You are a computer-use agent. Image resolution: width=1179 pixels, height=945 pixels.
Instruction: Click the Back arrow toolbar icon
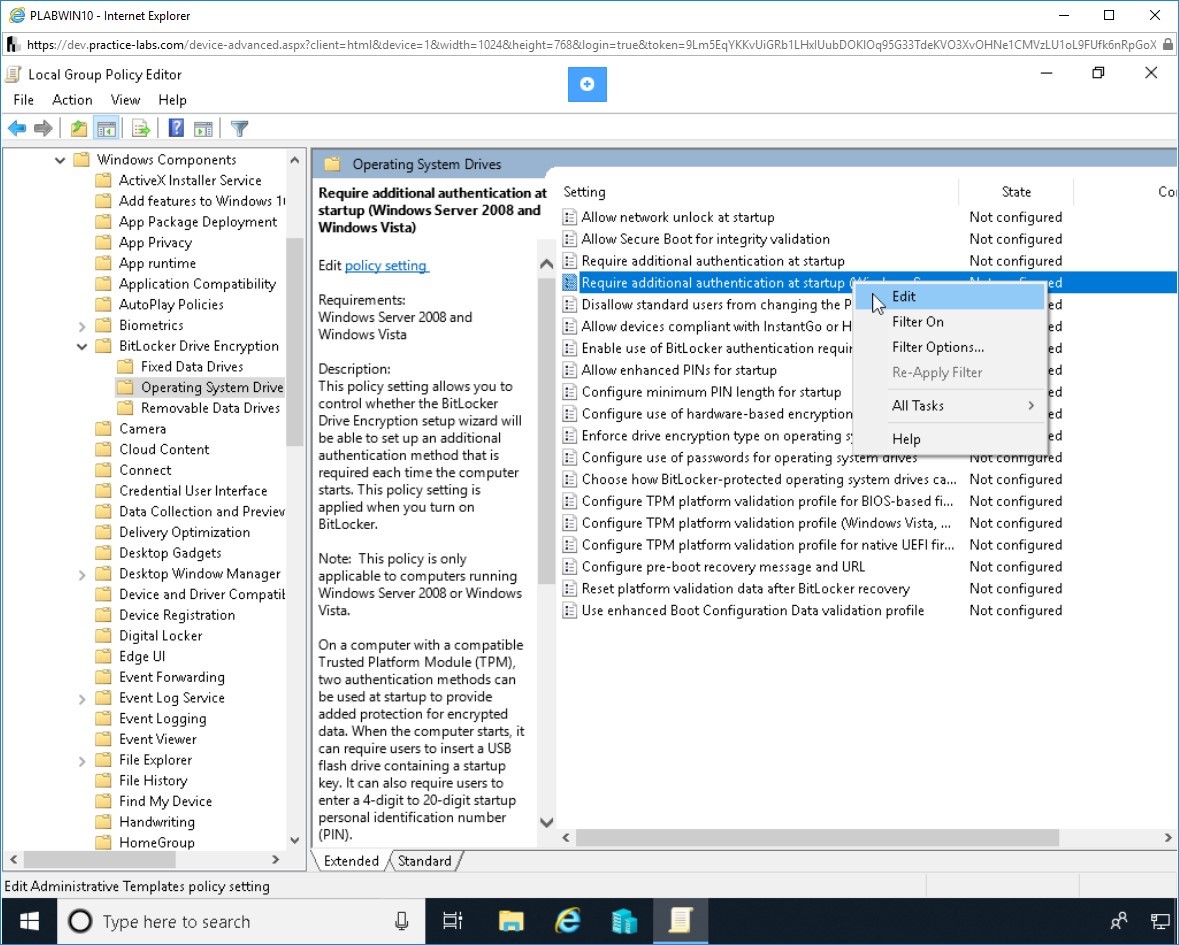click(x=17, y=129)
